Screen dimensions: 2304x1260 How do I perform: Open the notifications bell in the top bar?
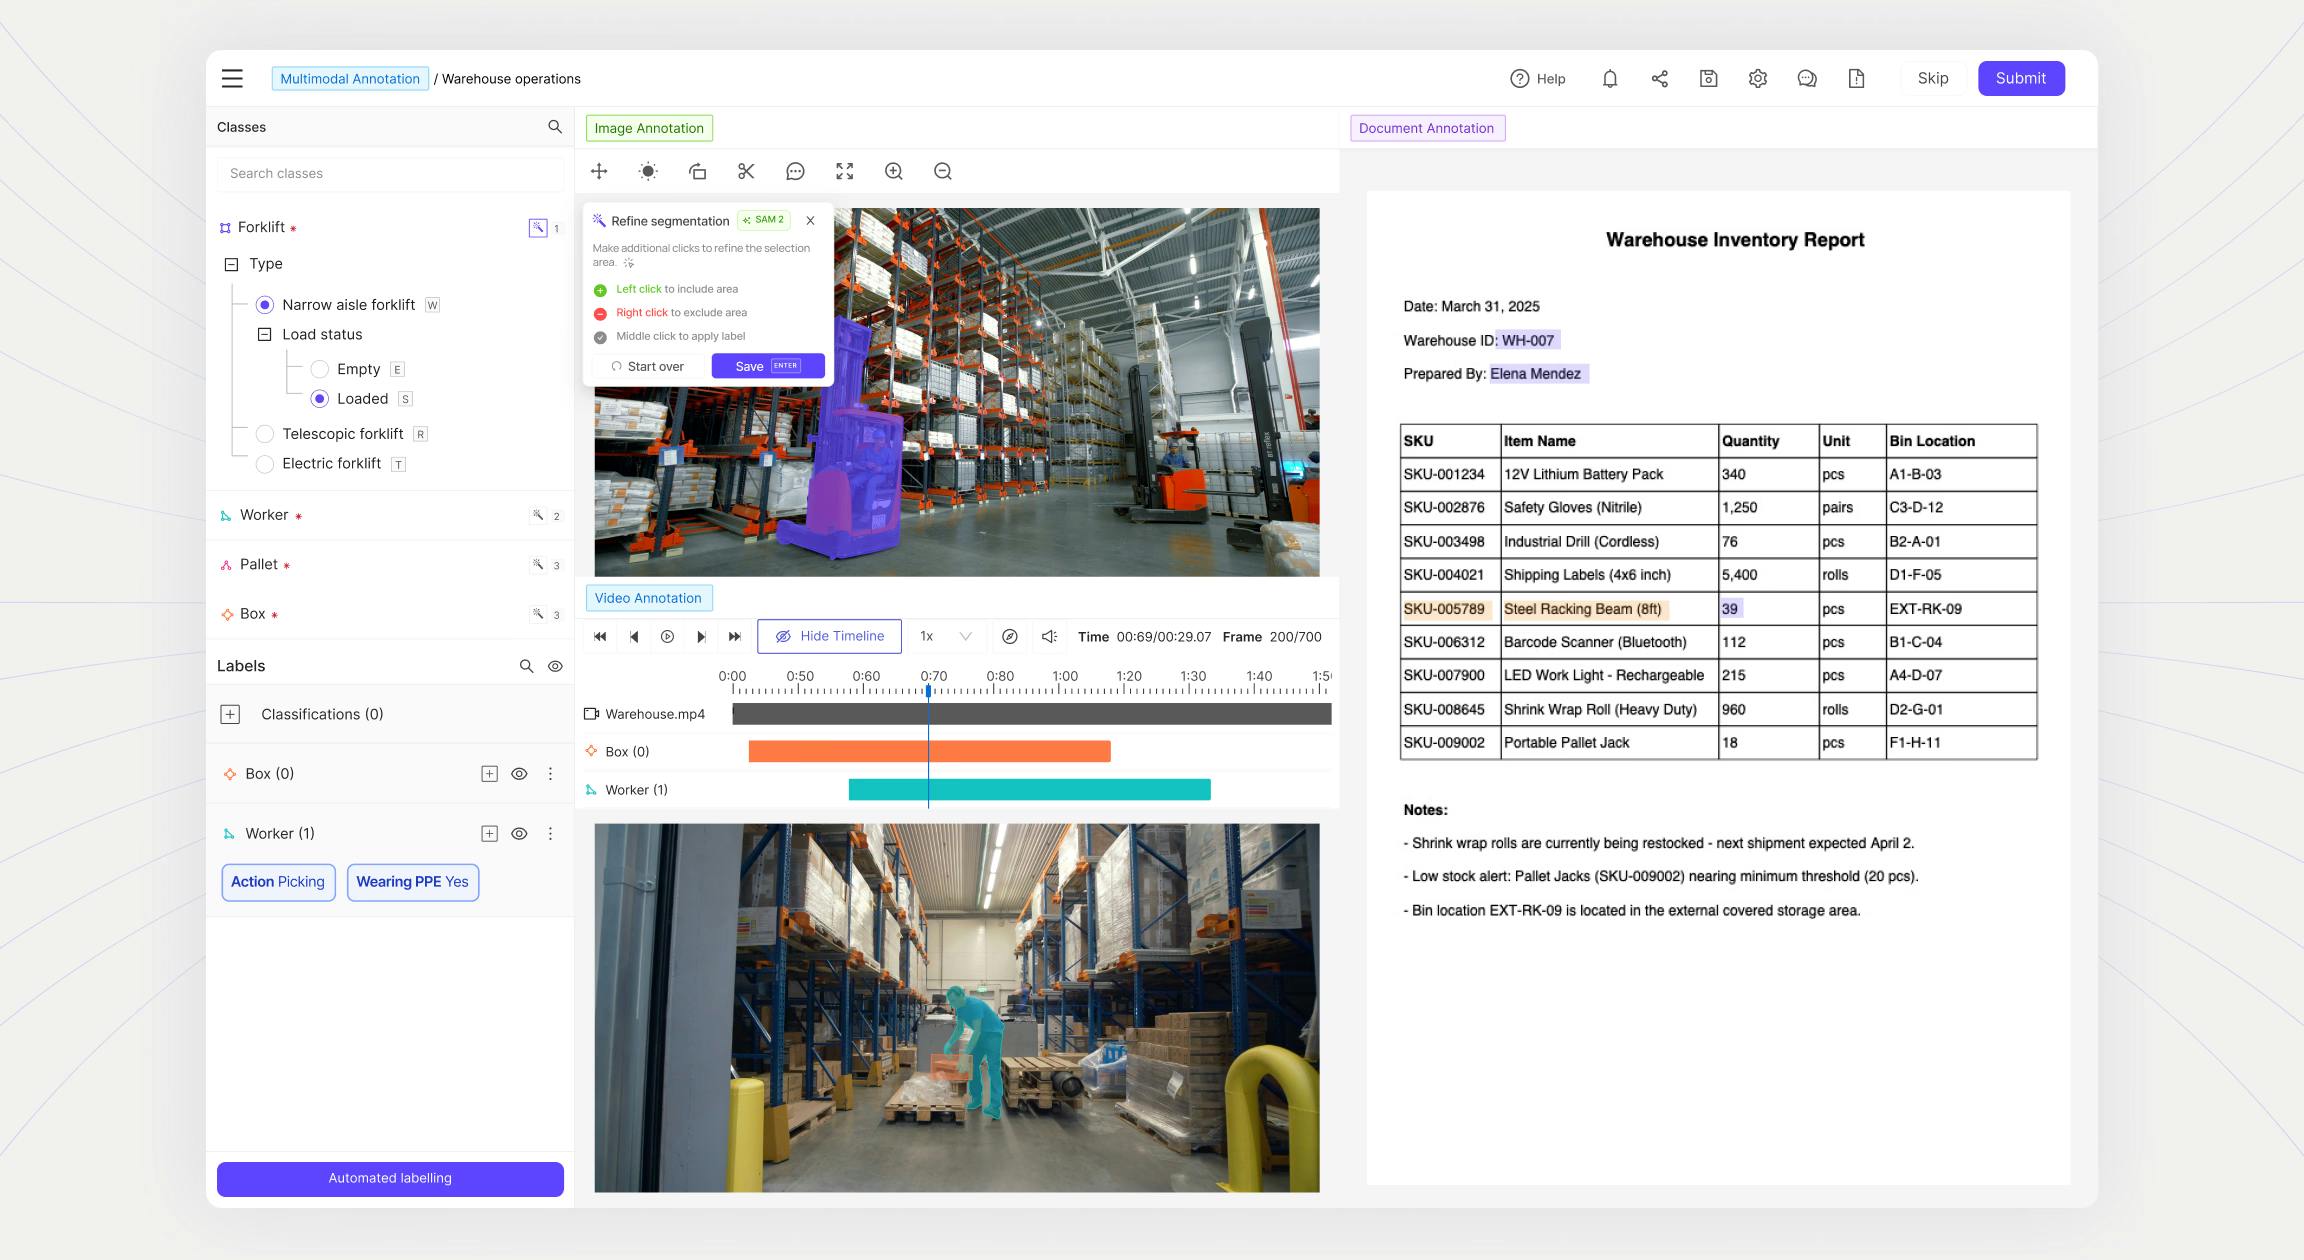pos(1610,78)
